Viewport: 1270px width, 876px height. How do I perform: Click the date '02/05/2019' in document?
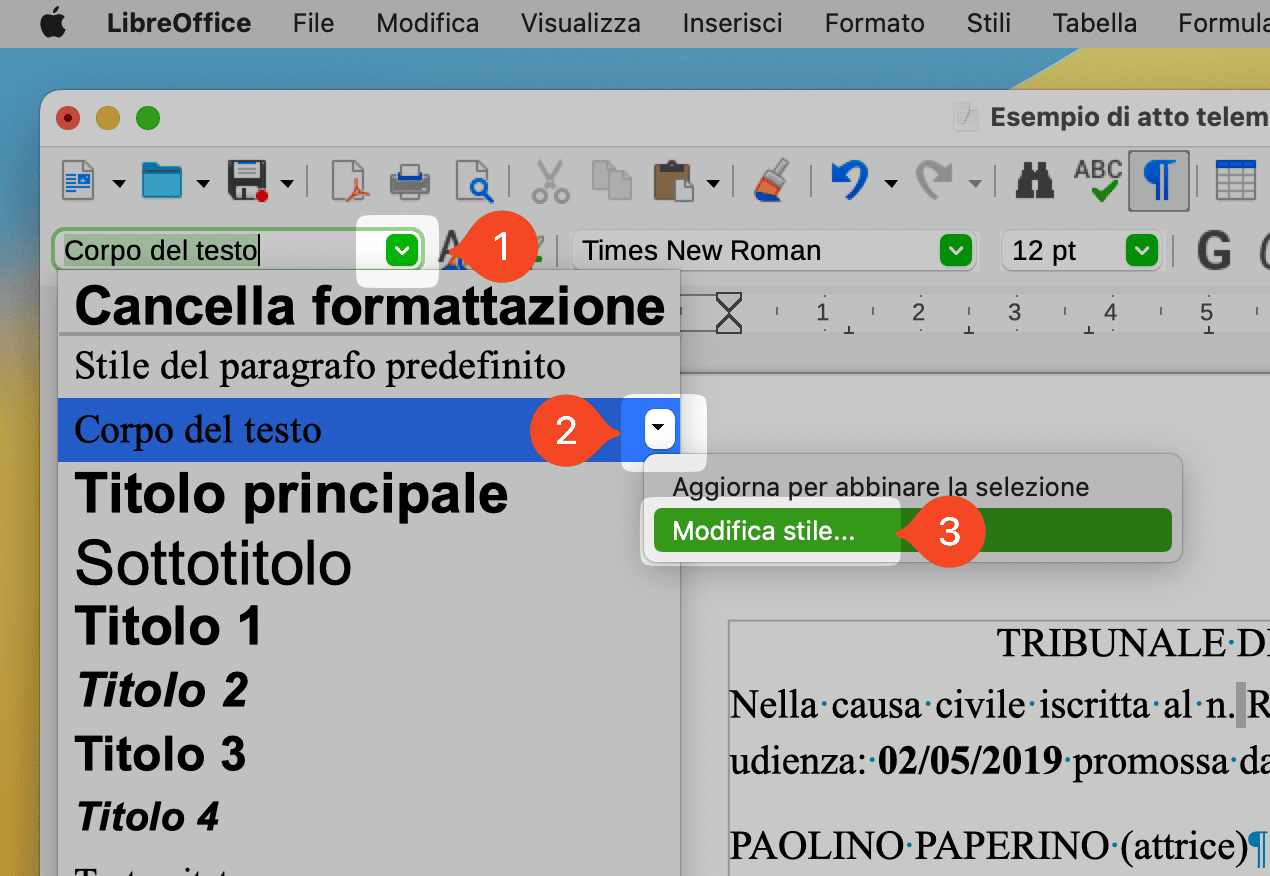tap(971, 762)
